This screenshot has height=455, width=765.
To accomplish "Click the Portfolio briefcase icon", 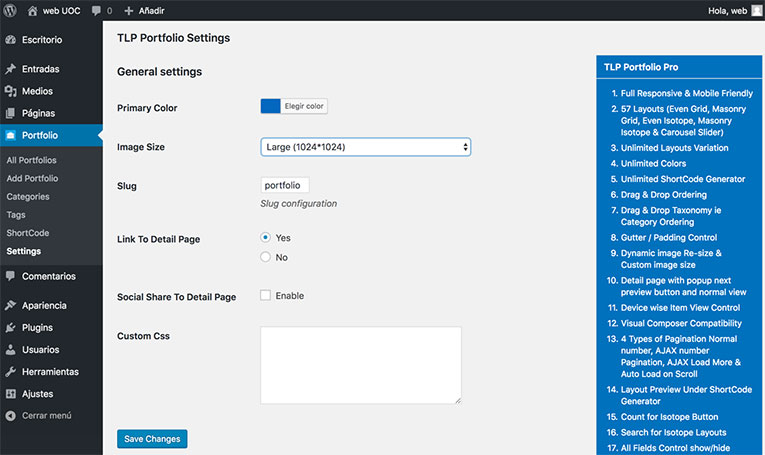I will (11, 136).
